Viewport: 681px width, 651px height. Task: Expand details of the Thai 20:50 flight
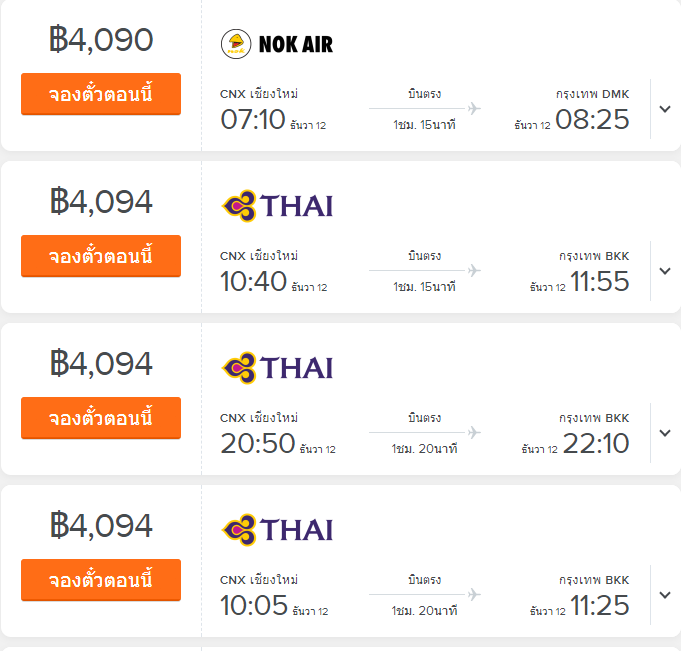tap(666, 432)
